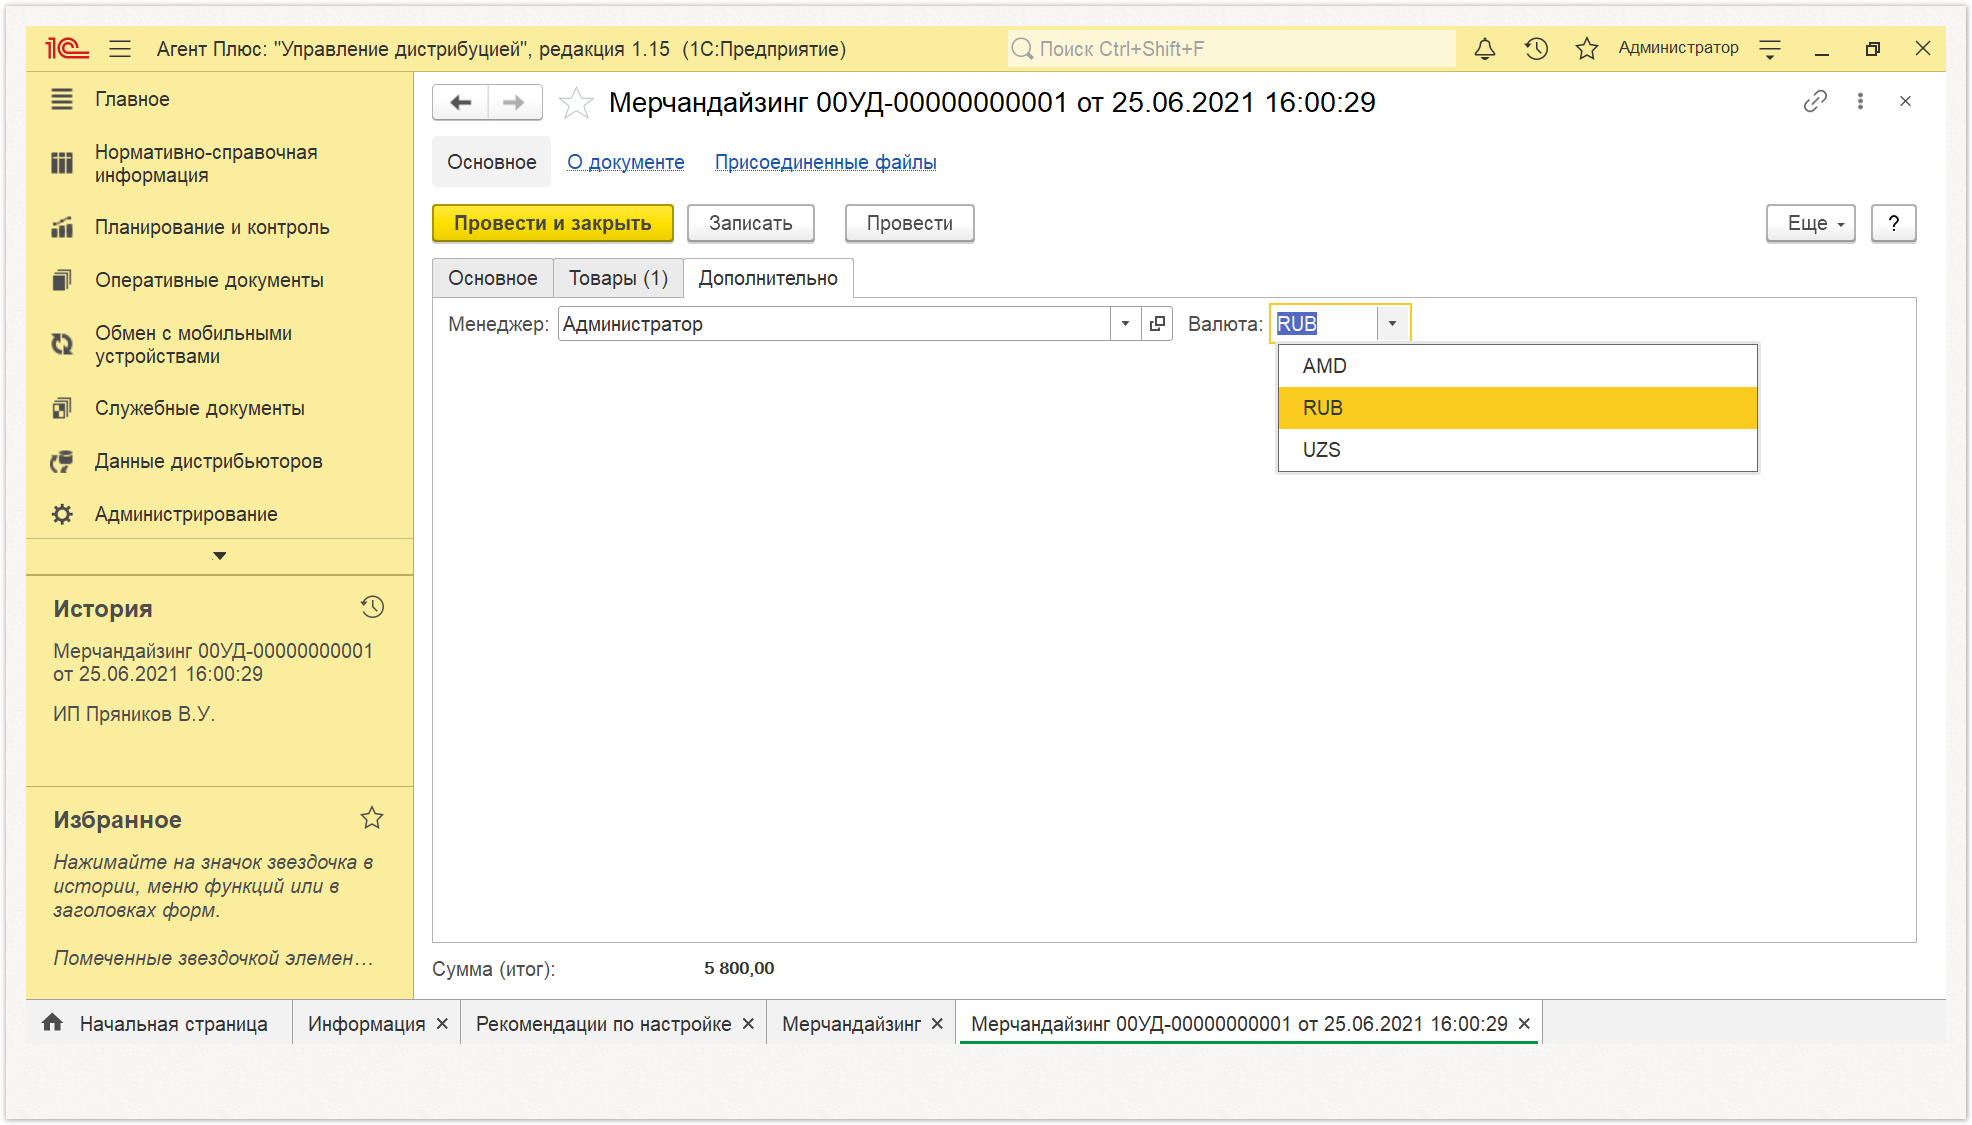Screen dimensions: 1972x1125
Task: Close the open document tab at bottom
Action: (x=1524, y=1024)
